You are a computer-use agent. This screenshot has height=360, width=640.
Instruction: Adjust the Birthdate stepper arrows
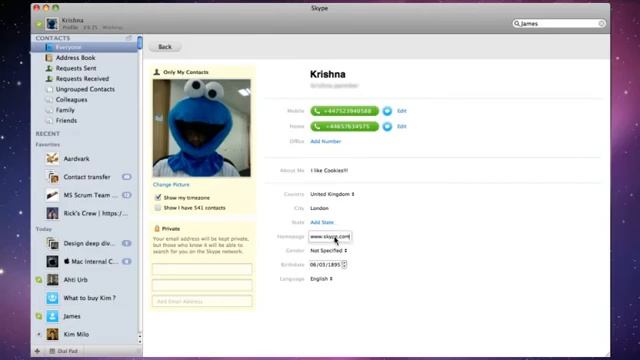click(344, 265)
